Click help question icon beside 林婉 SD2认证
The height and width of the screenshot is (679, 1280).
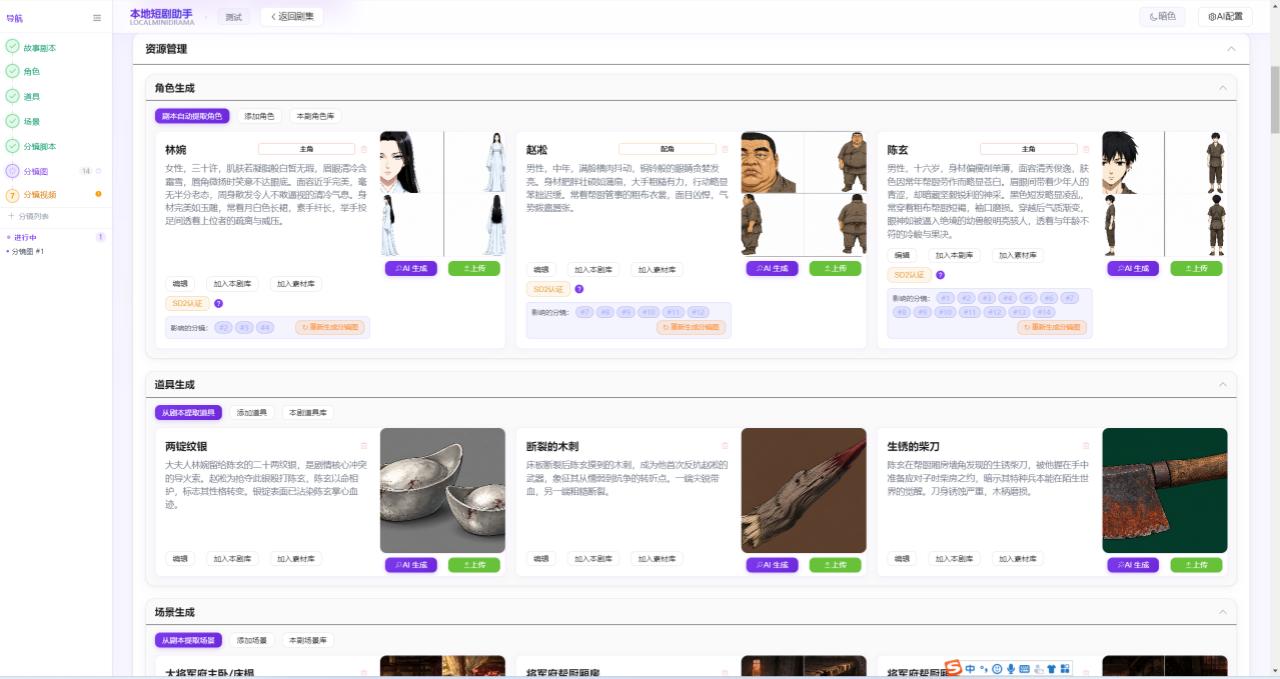pos(218,303)
